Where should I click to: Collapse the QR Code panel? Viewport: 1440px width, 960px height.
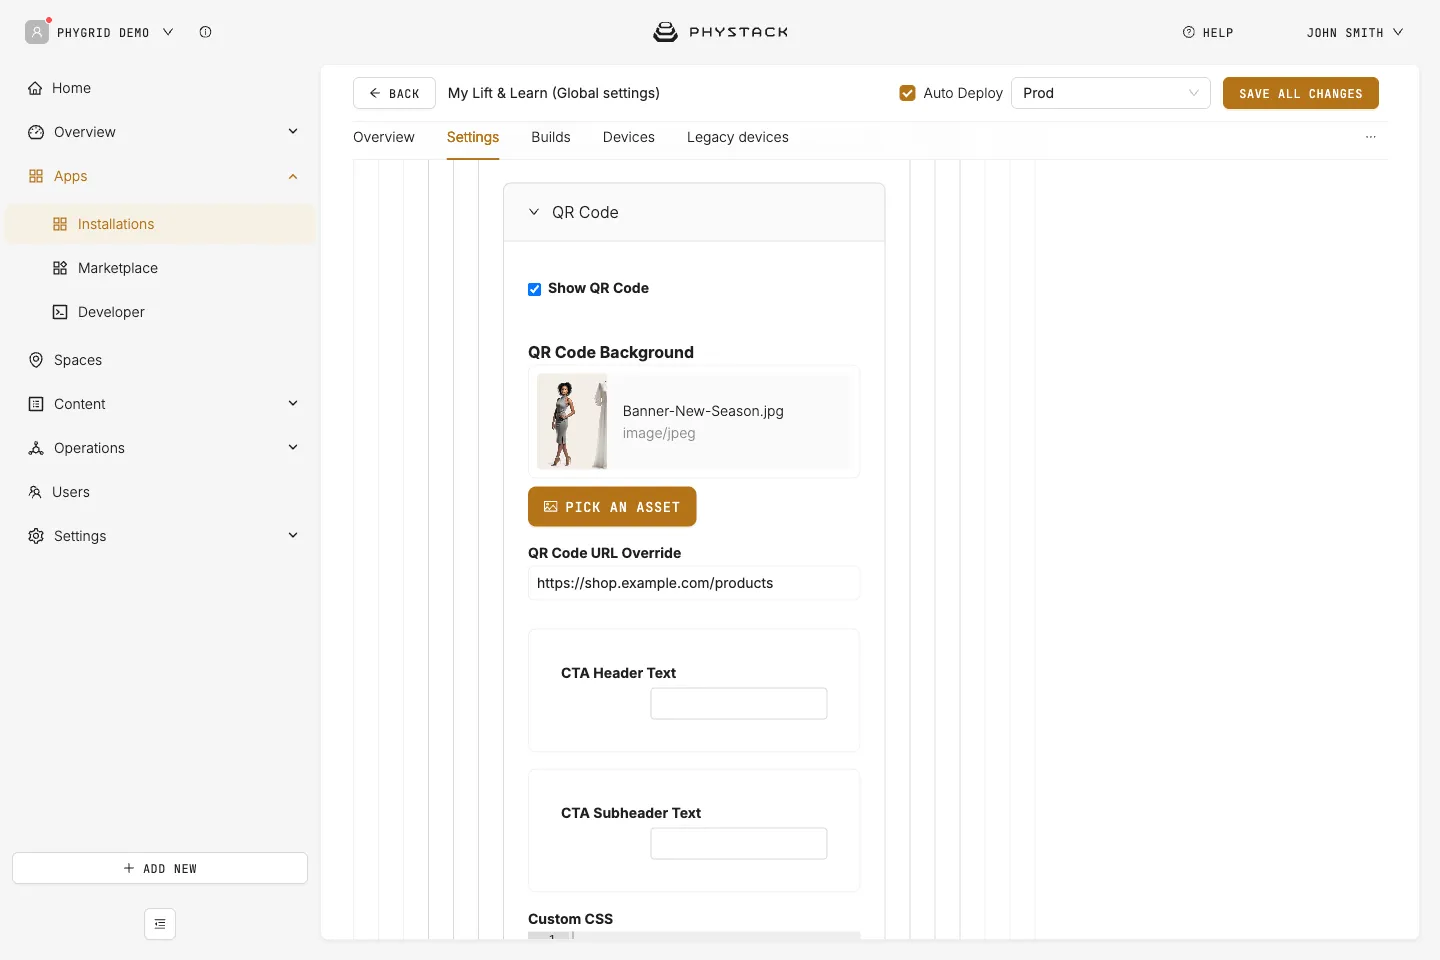pyautogui.click(x=534, y=212)
